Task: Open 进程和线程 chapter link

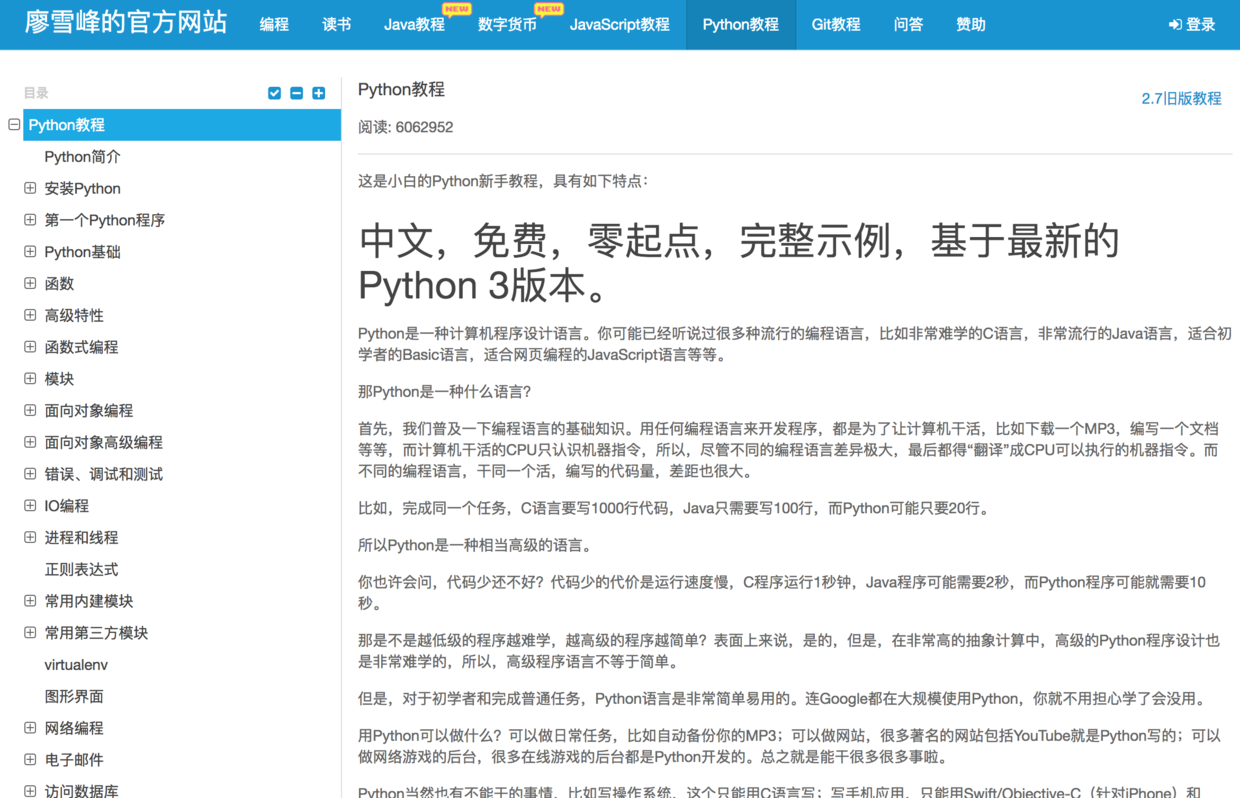Action: pos(81,537)
